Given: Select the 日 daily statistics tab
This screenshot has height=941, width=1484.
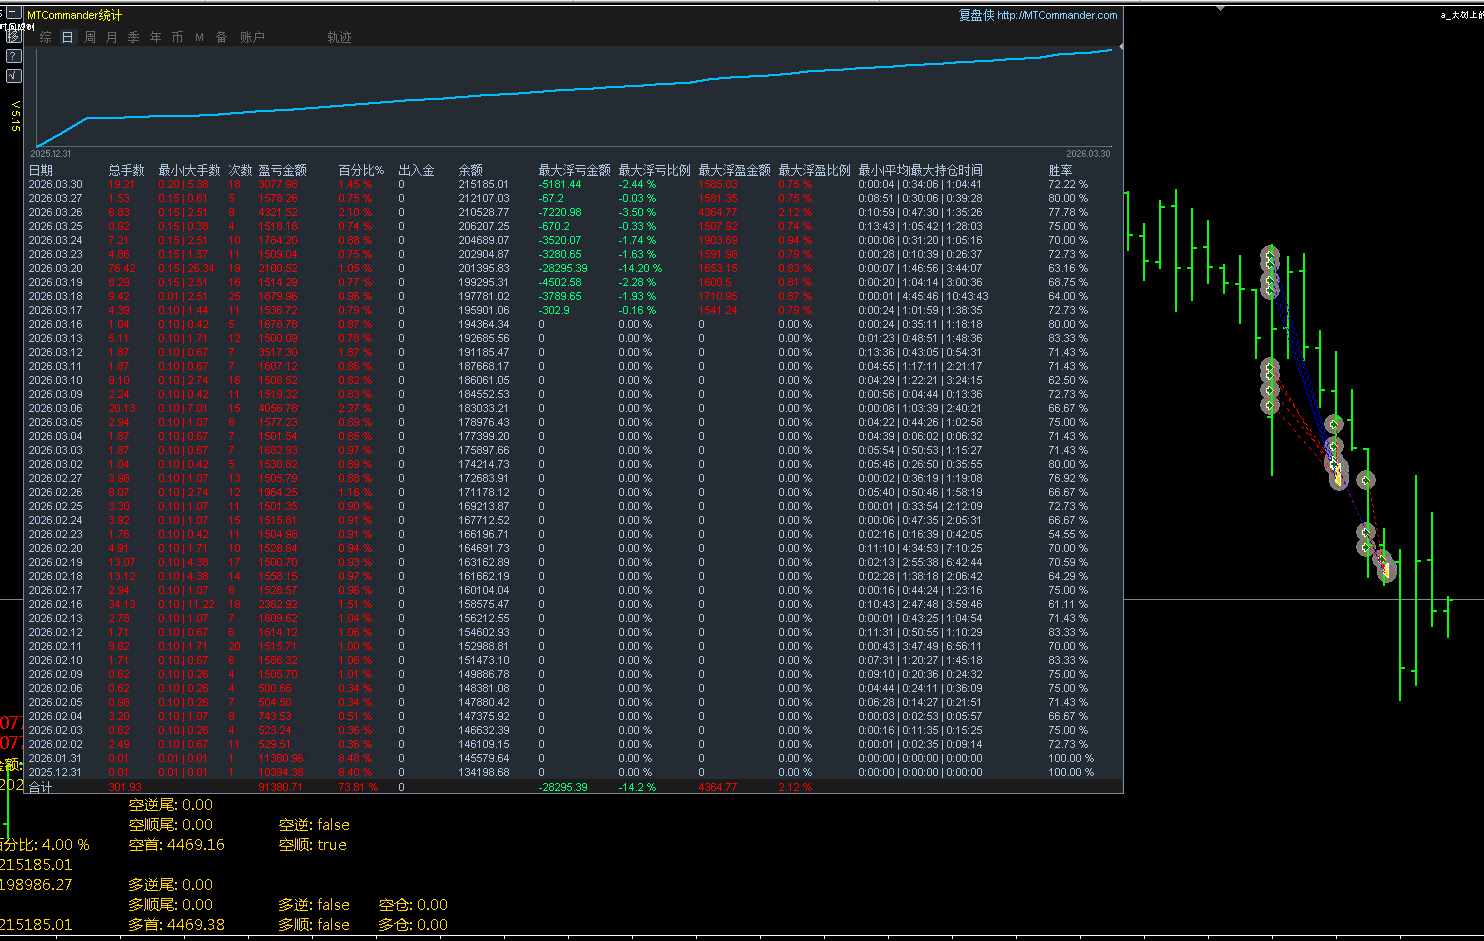Looking at the screenshot, I should pos(68,37).
